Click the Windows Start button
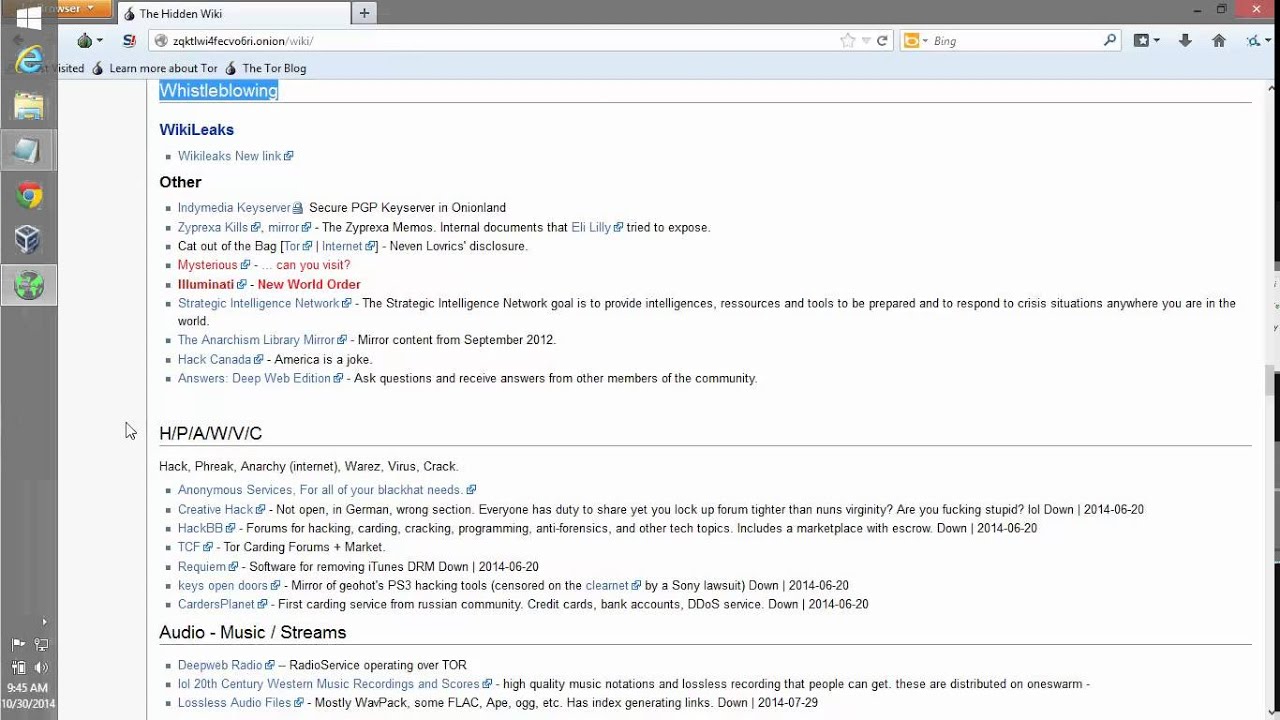This screenshot has height=720, width=1280. pos(28,17)
